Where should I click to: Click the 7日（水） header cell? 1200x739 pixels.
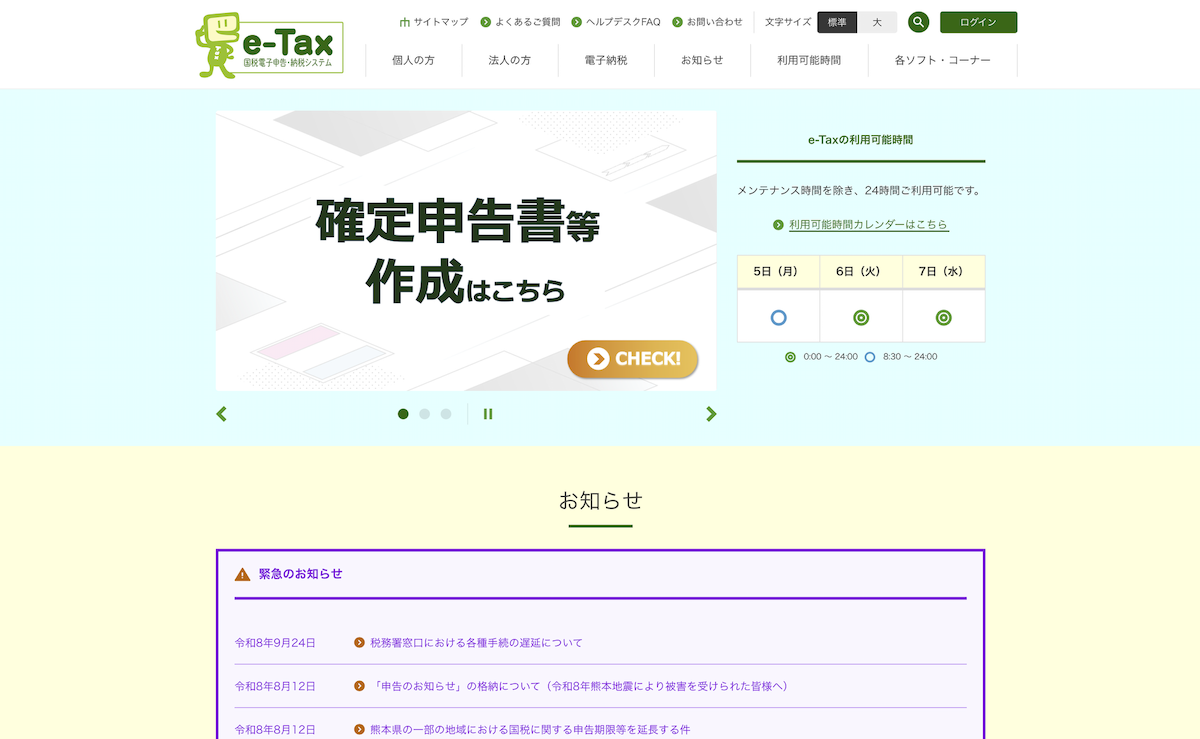(943, 271)
